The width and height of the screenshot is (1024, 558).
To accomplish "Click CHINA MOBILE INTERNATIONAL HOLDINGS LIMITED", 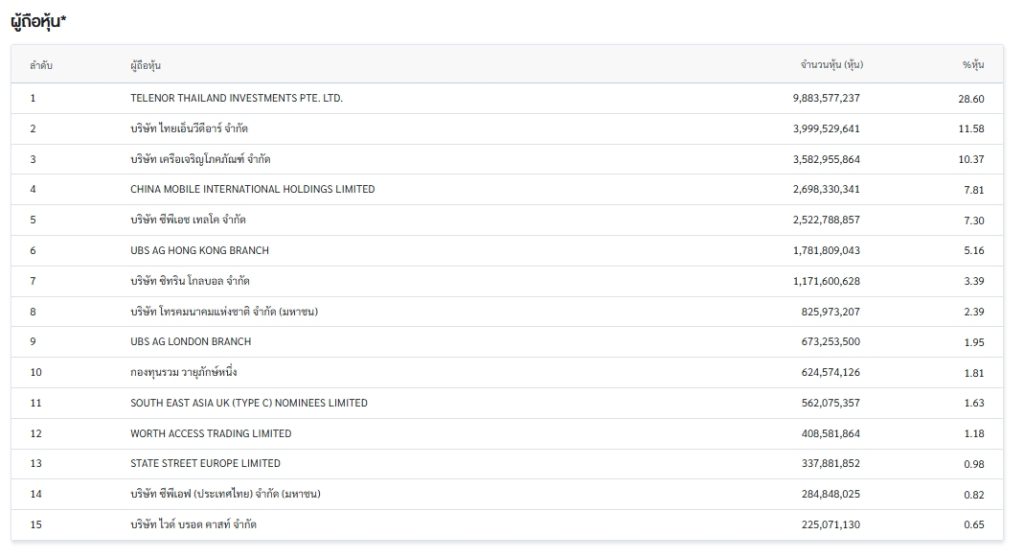I will [x=252, y=189].
